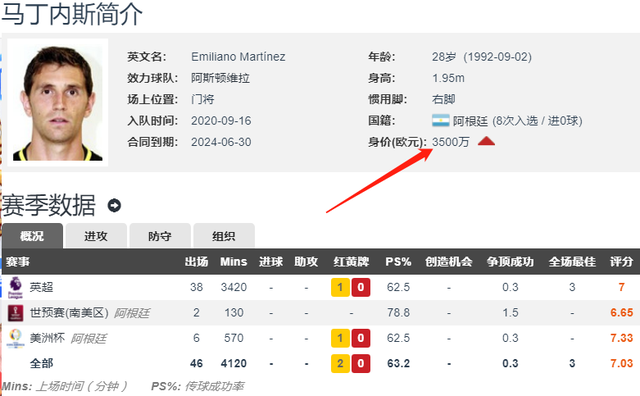This screenshot has width=640, height=396.
Task: Click the Copa America logo icon
Action: click(x=16, y=338)
